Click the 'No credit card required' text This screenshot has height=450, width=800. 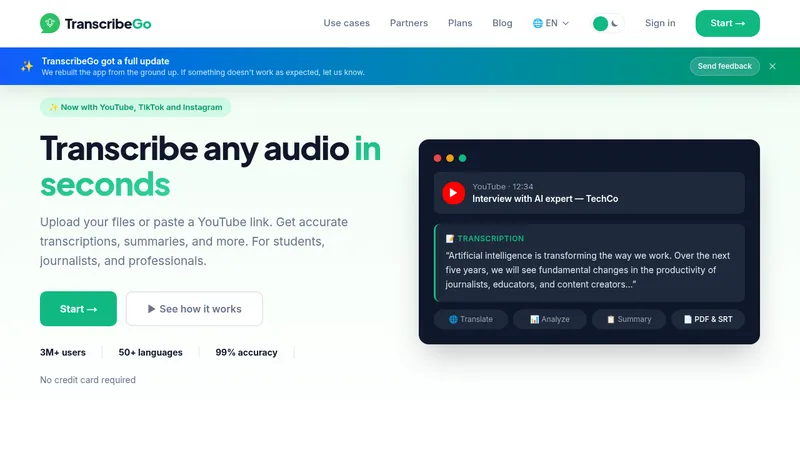[88, 380]
